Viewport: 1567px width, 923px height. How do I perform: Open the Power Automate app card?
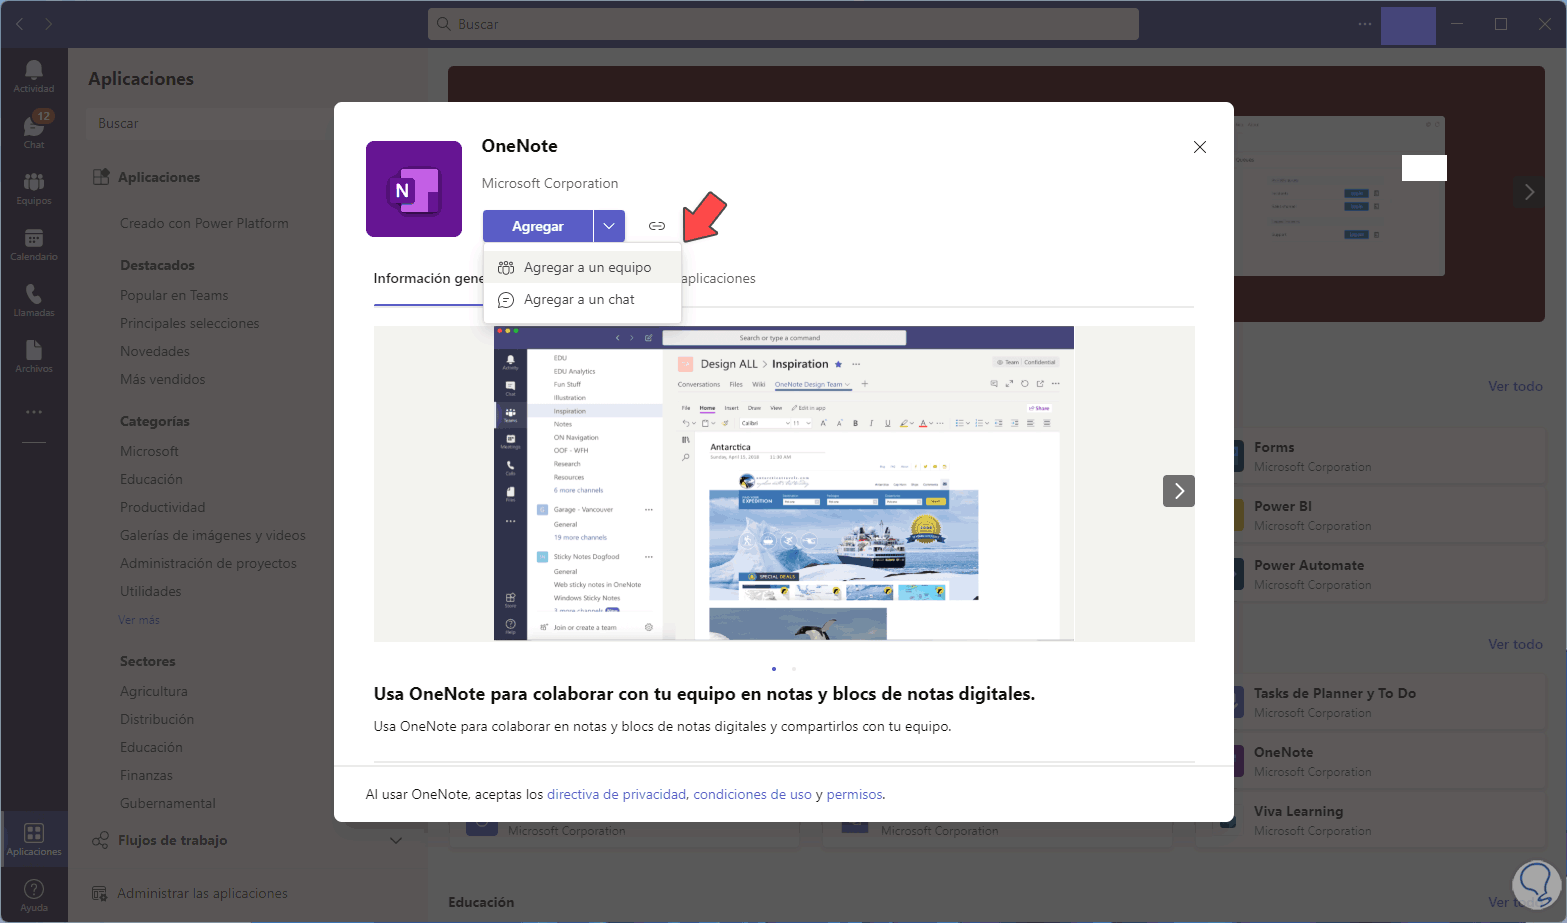(1390, 575)
